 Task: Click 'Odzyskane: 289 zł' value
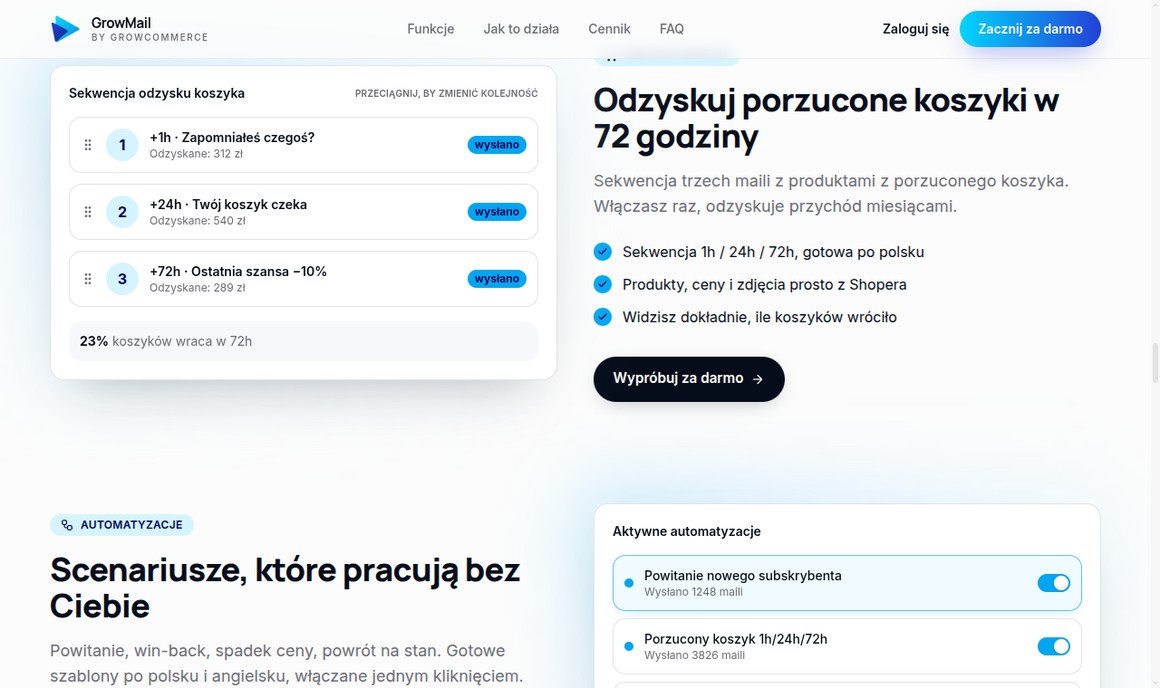point(198,288)
